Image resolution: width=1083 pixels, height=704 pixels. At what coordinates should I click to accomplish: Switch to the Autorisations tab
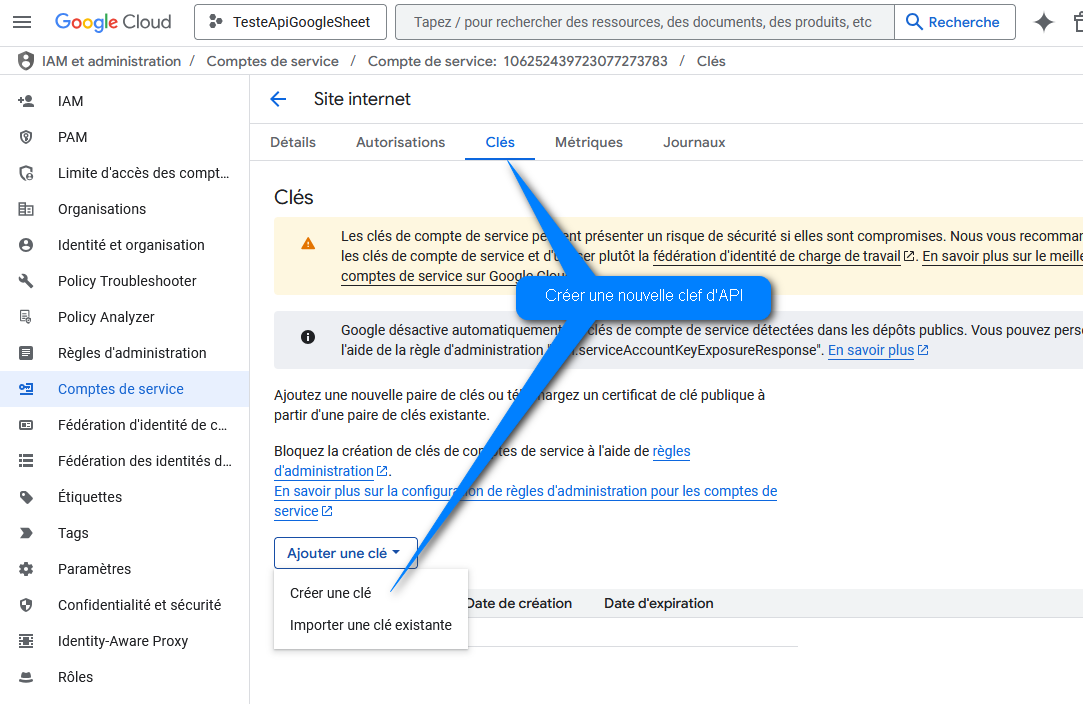click(x=401, y=142)
